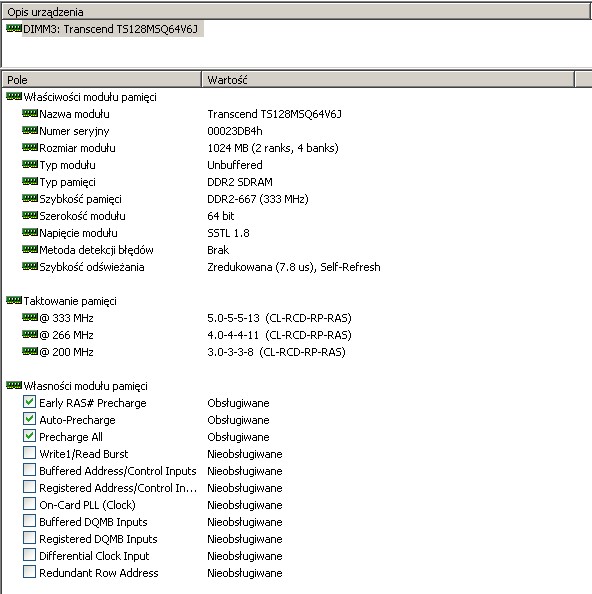This screenshot has width=592, height=594.
Task: Select the Własności modułu pamięci group header
Action: 86,386
